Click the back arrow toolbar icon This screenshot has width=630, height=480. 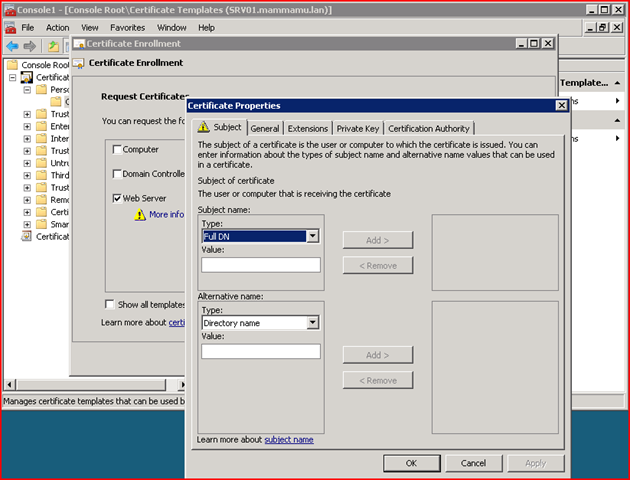pos(12,46)
